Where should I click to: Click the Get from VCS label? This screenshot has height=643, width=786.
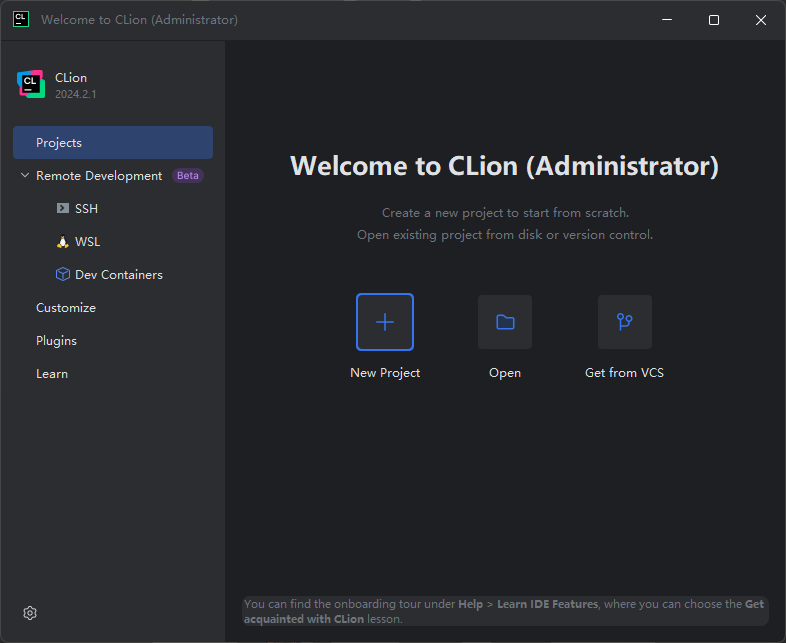pyautogui.click(x=624, y=373)
